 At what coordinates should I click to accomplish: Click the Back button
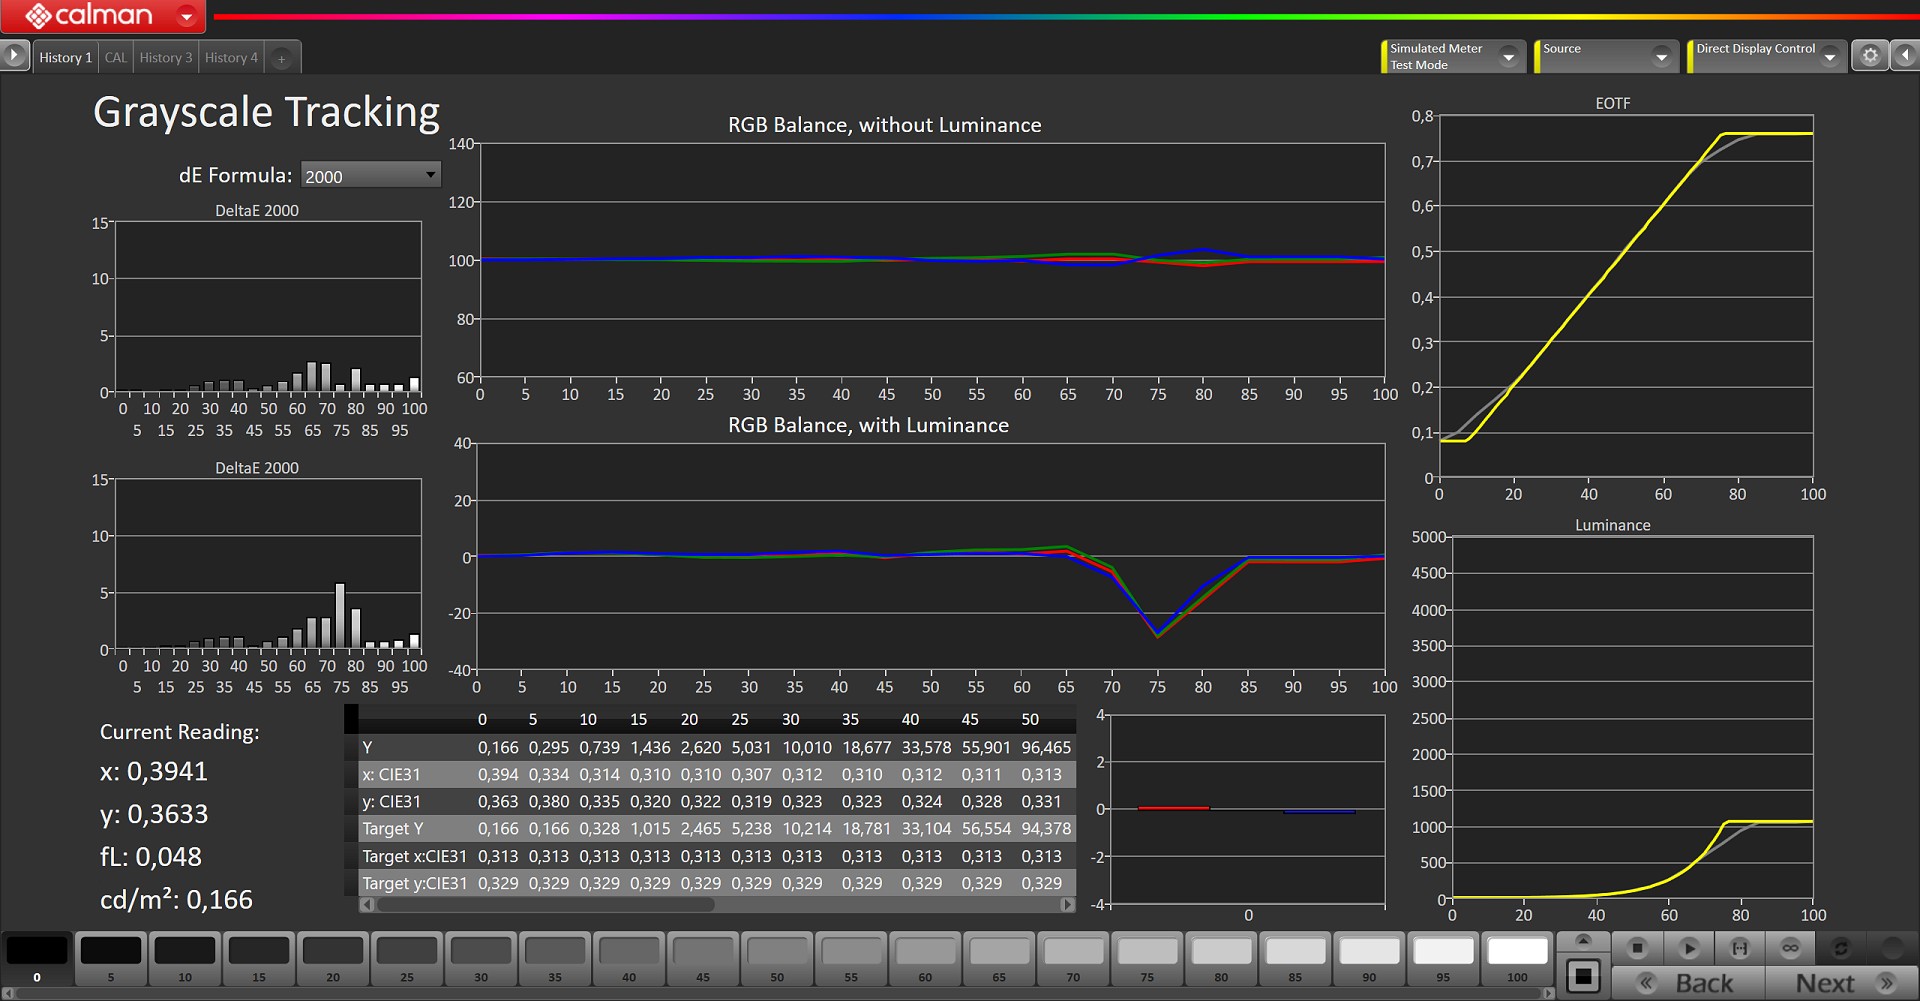1689,983
